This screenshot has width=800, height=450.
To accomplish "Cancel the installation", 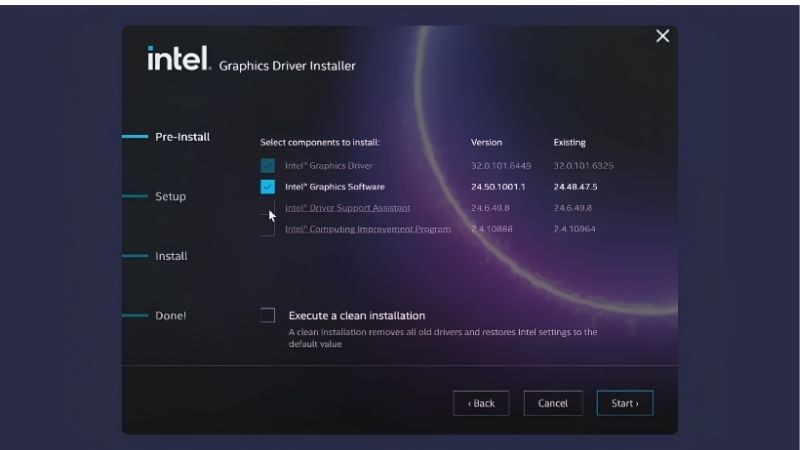I will click(x=553, y=403).
